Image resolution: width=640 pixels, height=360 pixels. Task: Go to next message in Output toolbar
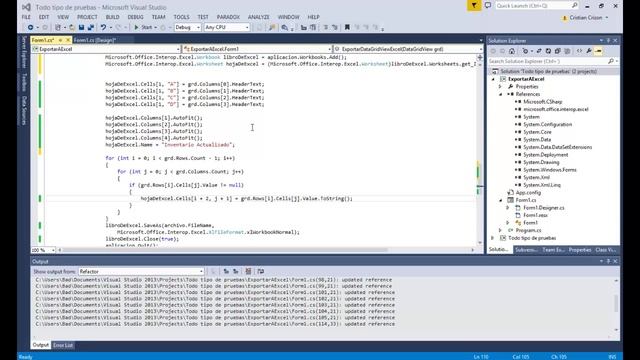pyautogui.click(x=236, y=271)
